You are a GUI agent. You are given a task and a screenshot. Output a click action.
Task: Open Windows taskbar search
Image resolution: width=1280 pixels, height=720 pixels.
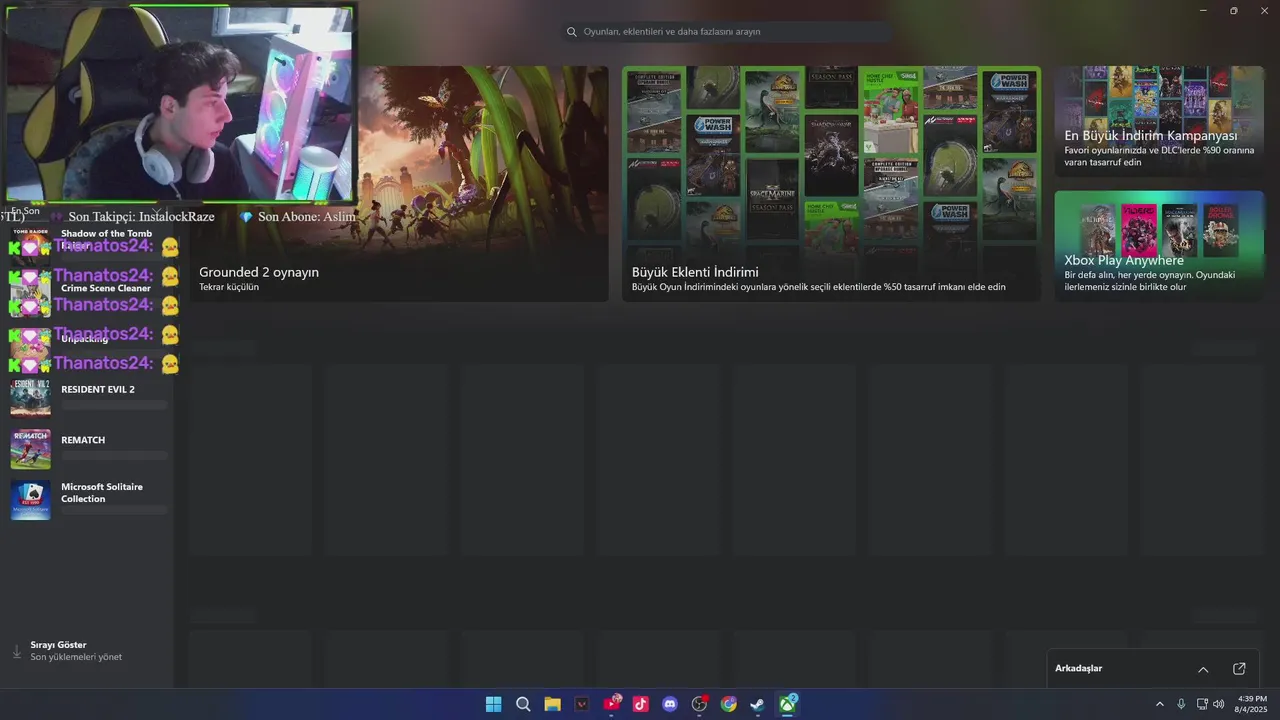(523, 704)
